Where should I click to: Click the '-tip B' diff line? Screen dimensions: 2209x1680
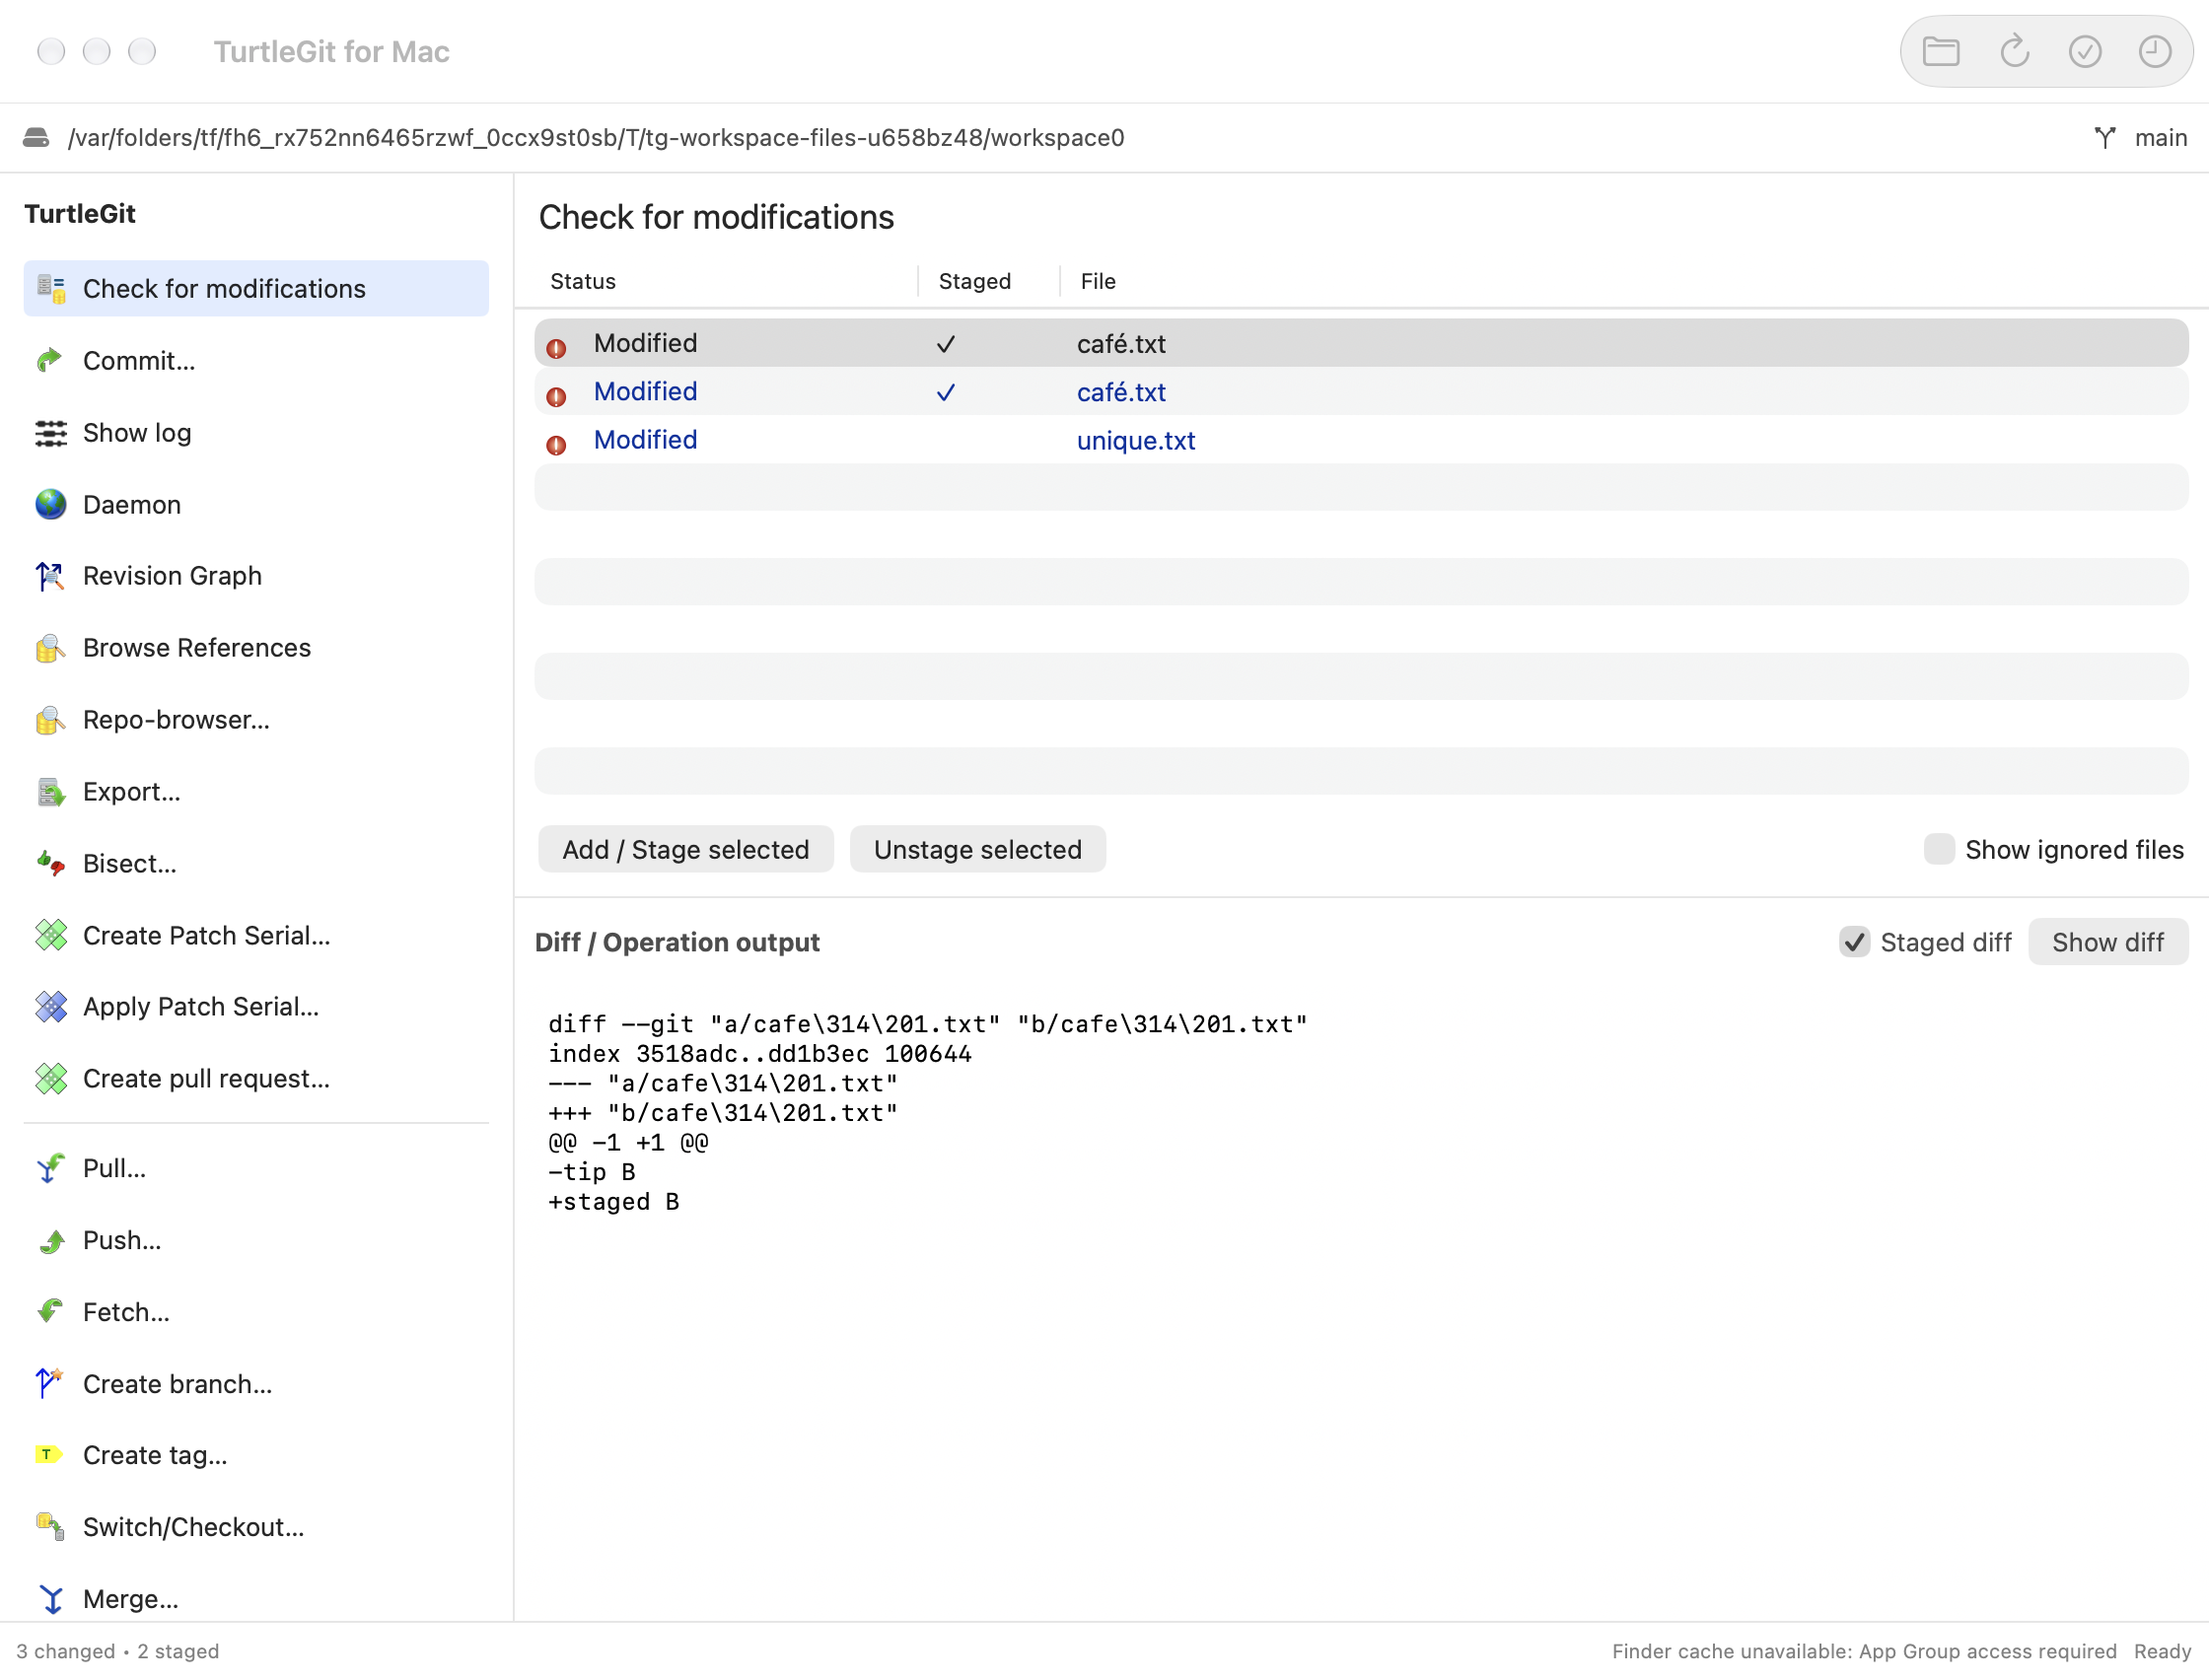[591, 1172]
